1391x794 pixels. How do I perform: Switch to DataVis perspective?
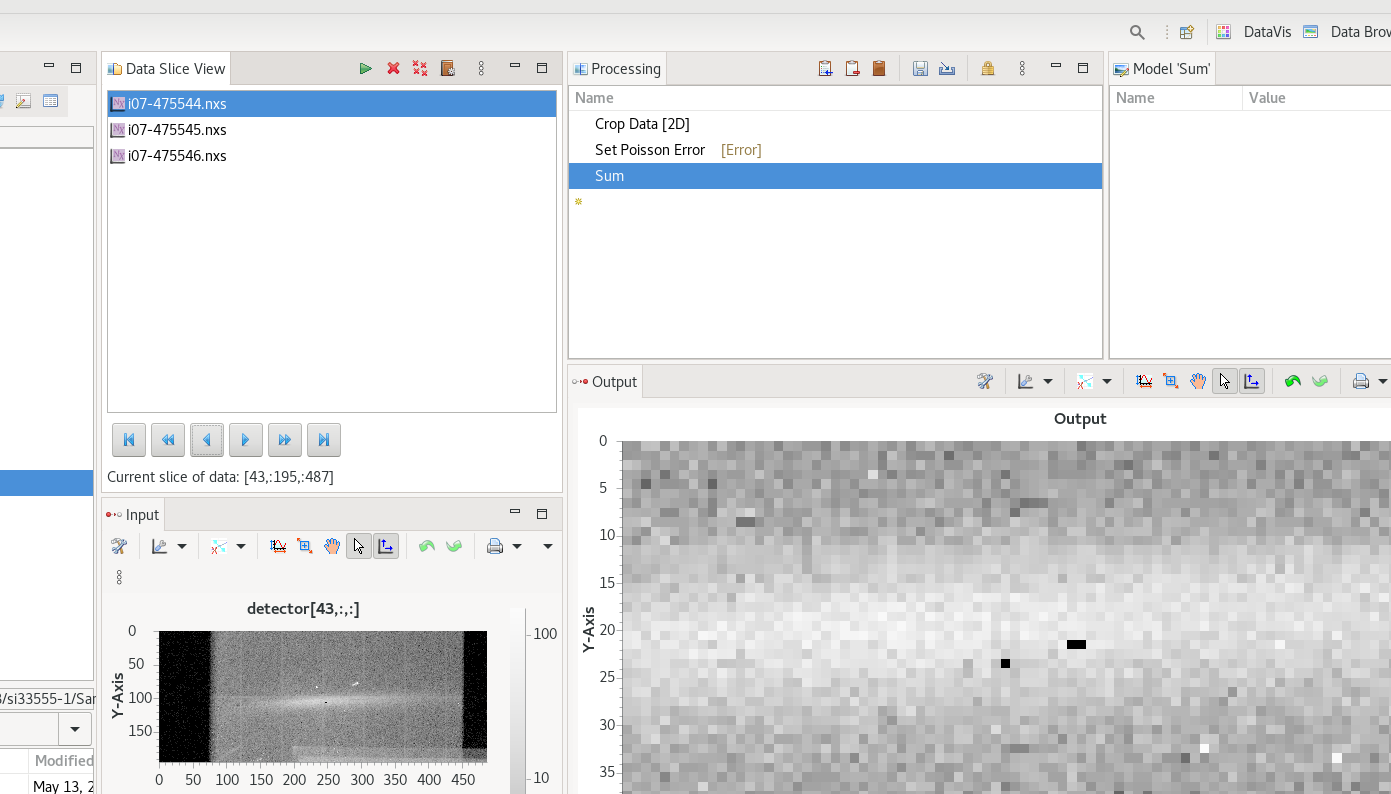pos(1254,32)
